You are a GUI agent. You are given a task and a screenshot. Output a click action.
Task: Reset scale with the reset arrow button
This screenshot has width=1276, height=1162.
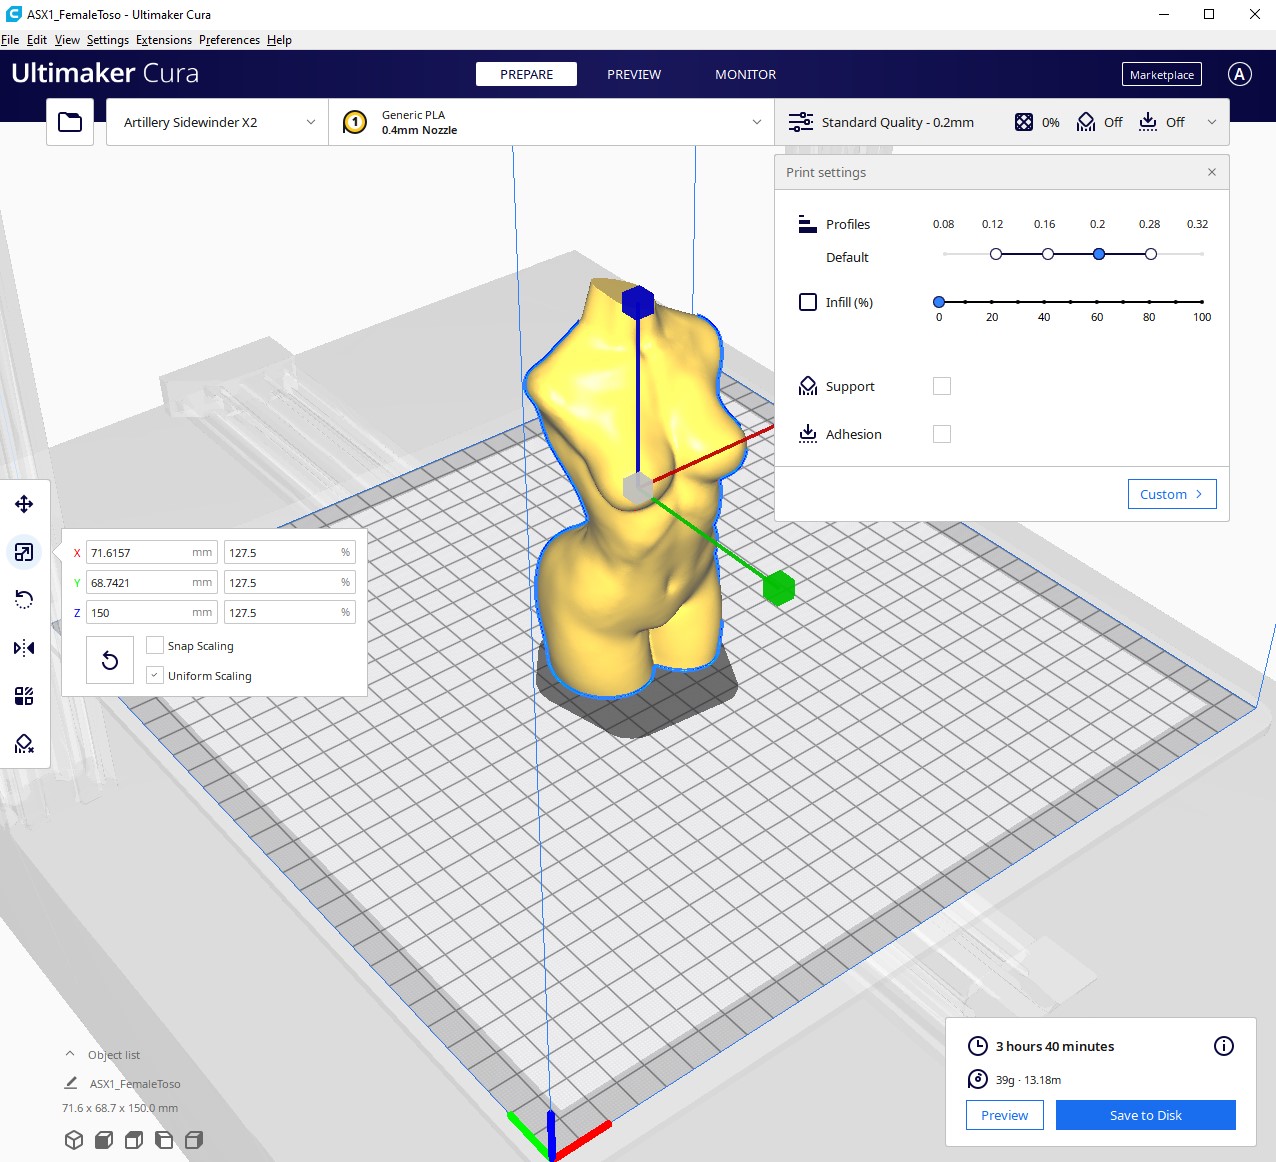(110, 660)
